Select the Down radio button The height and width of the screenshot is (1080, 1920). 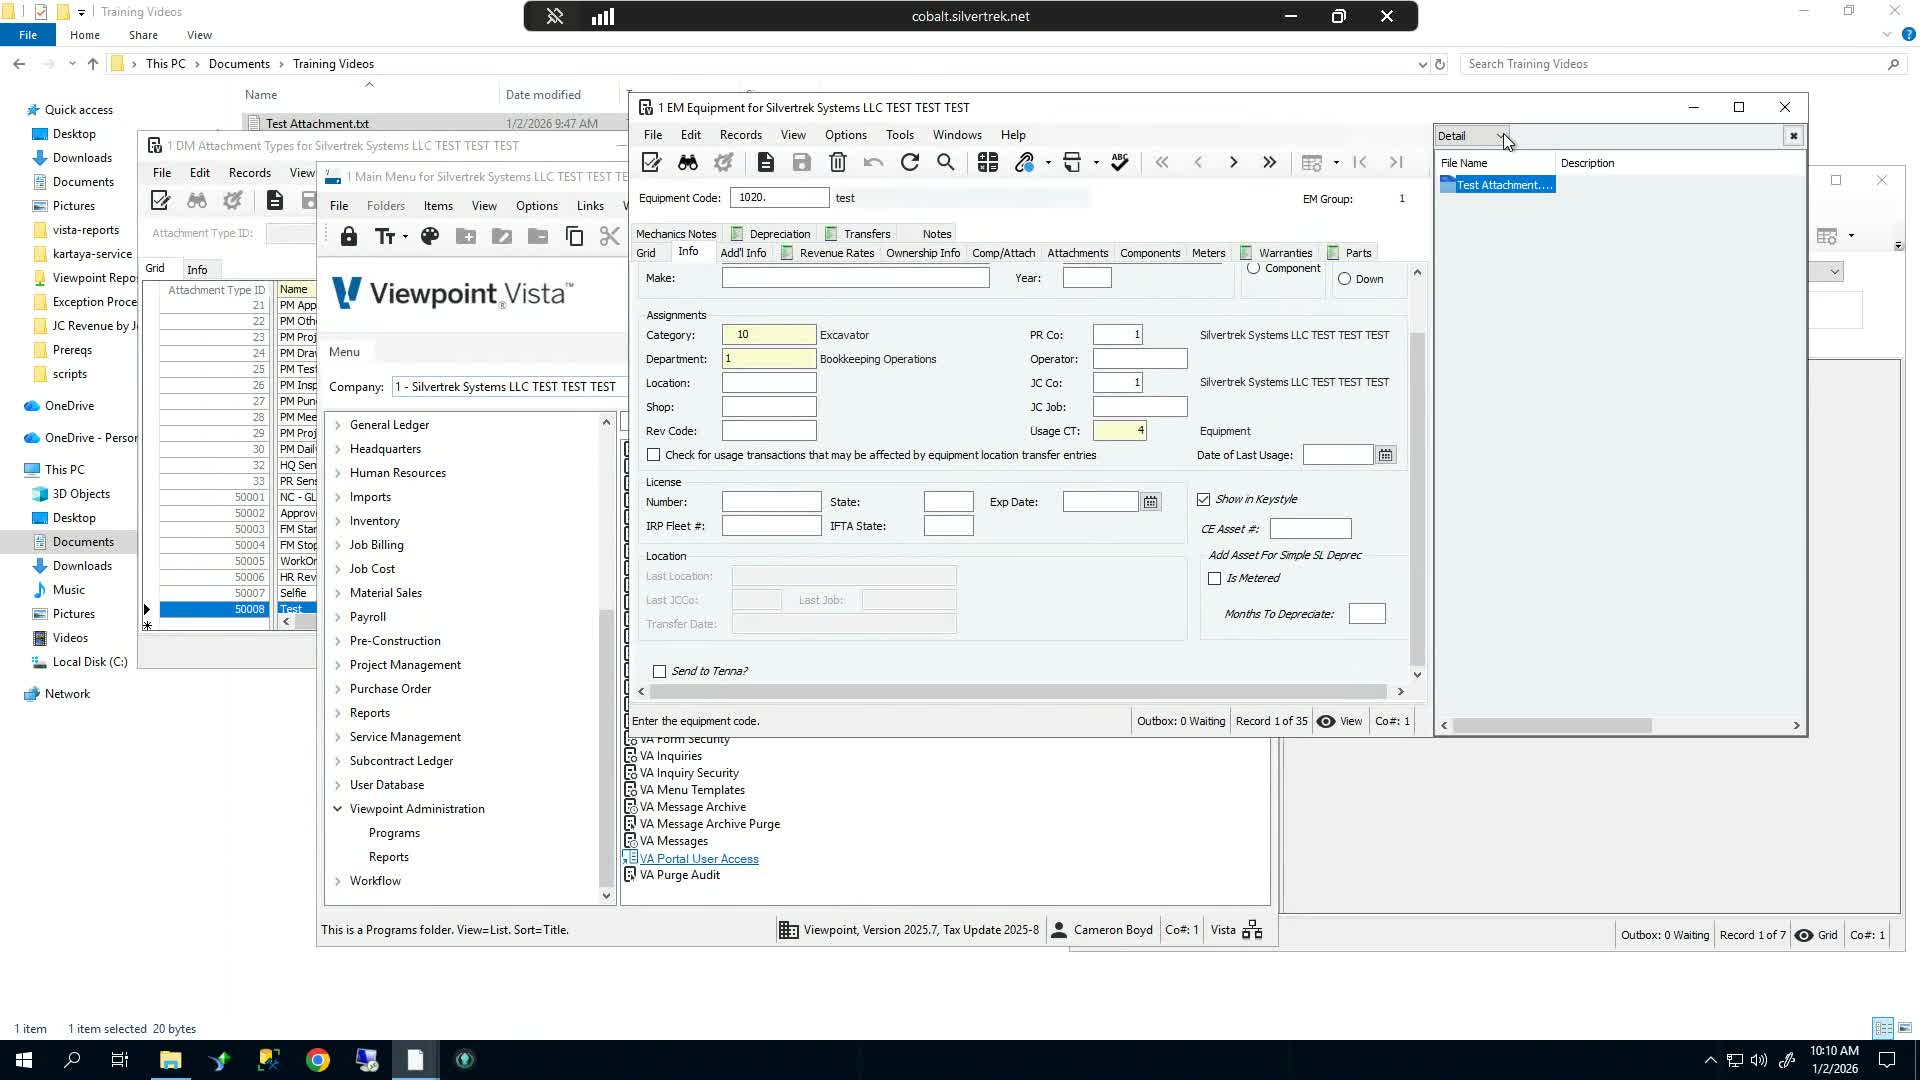[x=1345, y=279]
